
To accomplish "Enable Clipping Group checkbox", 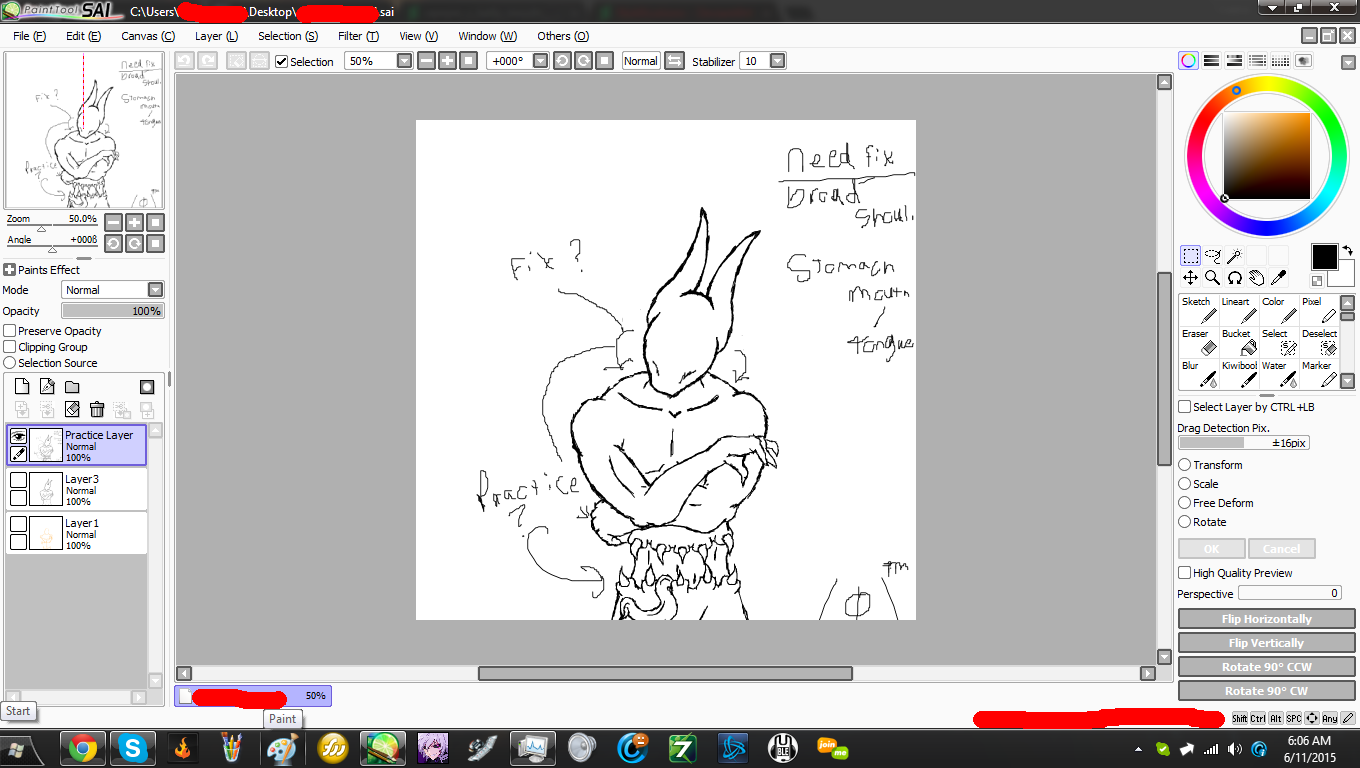I will (10, 347).
